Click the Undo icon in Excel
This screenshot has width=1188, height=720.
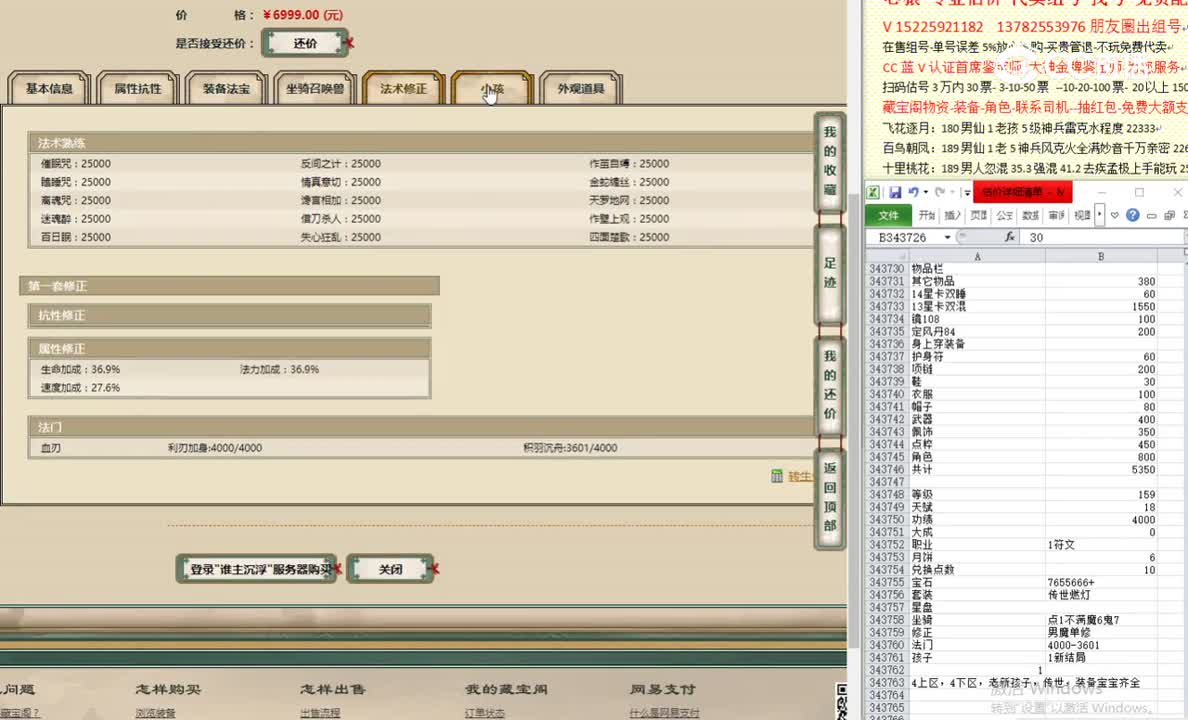(913, 192)
